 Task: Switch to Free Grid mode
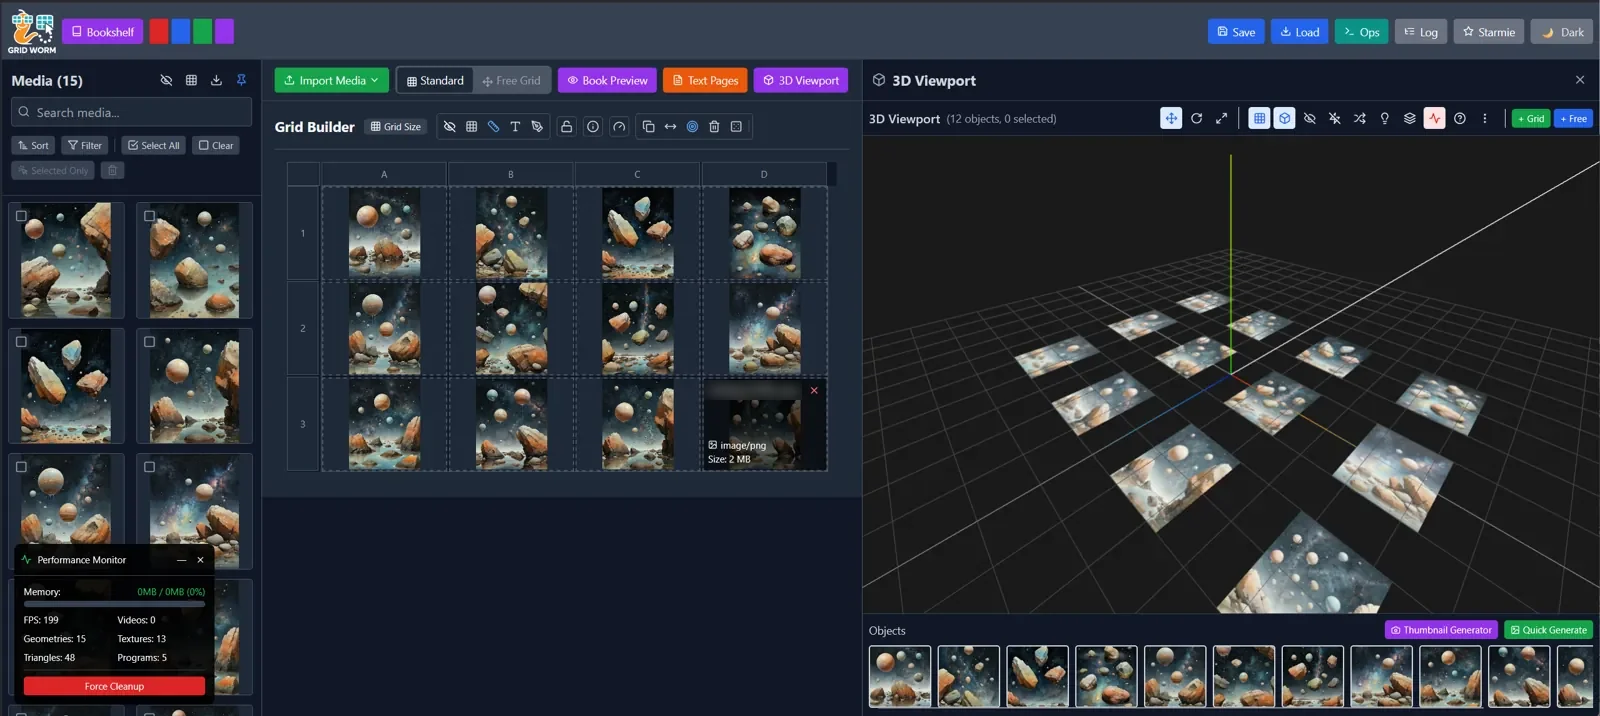coord(511,80)
